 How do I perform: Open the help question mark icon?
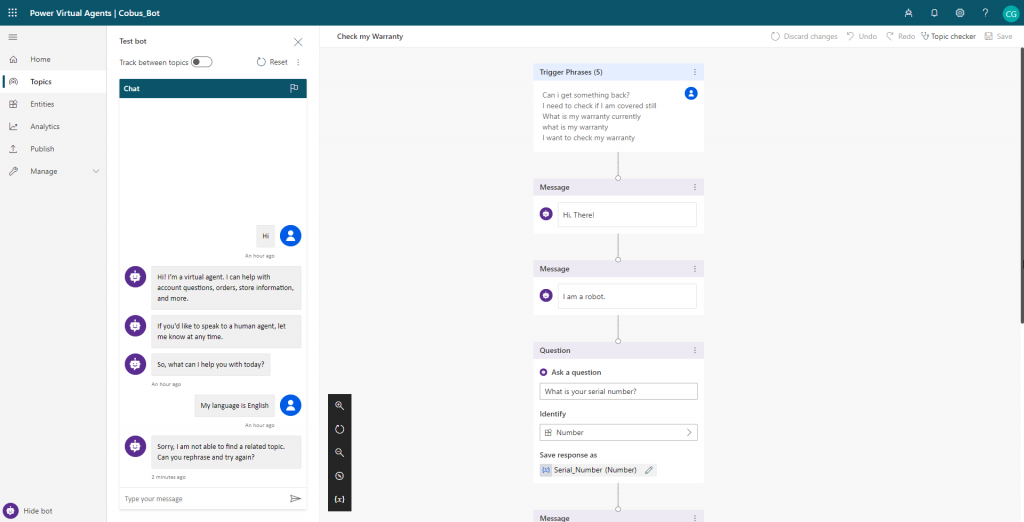(x=985, y=13)
